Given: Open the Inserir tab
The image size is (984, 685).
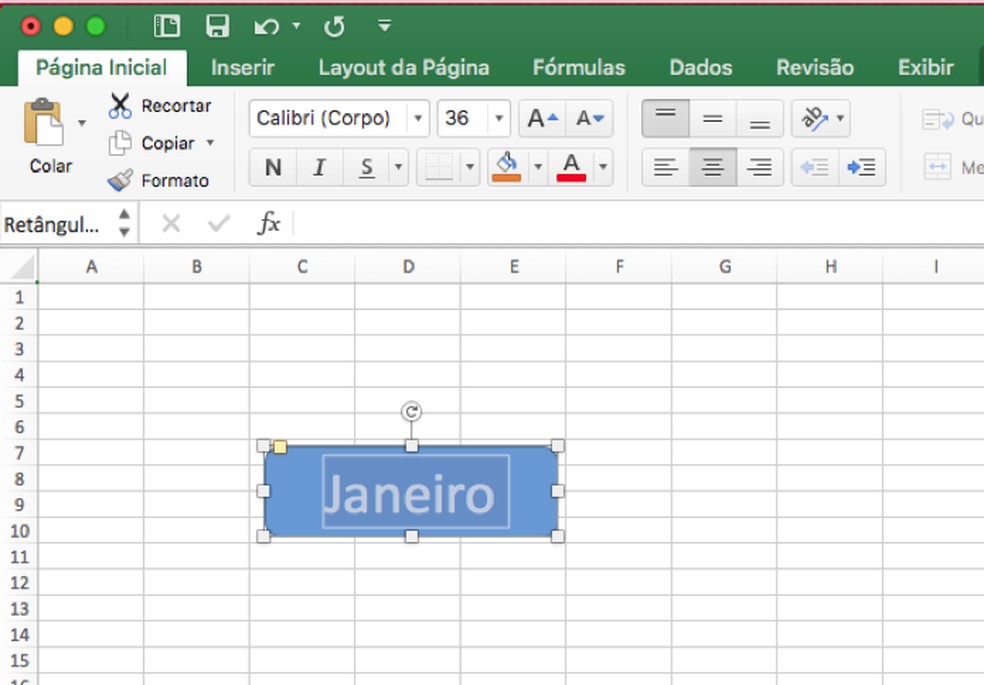Looking at the screenshot, I should (243, 68).
